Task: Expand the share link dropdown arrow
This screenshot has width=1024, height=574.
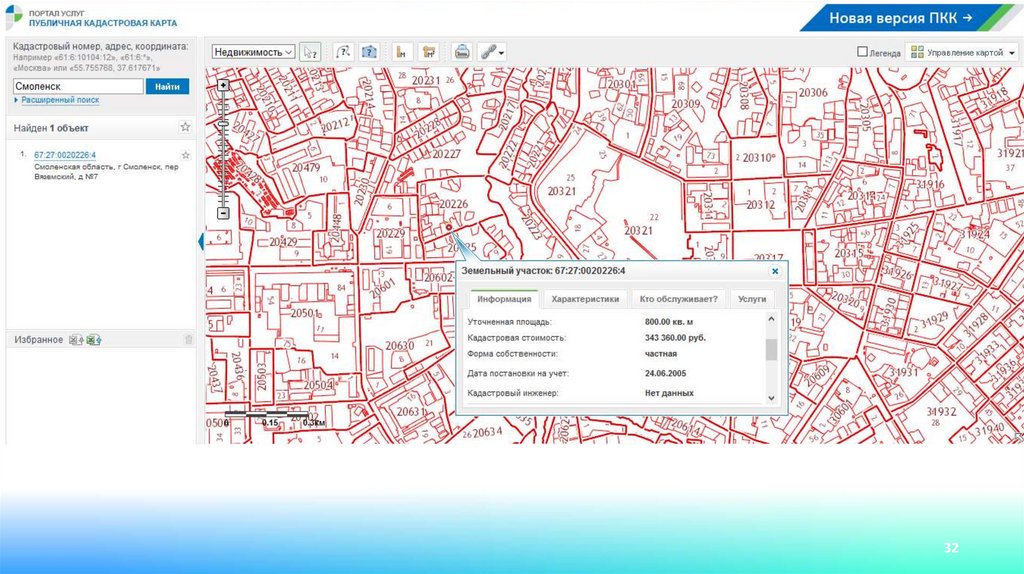Action: click(501, 52)
